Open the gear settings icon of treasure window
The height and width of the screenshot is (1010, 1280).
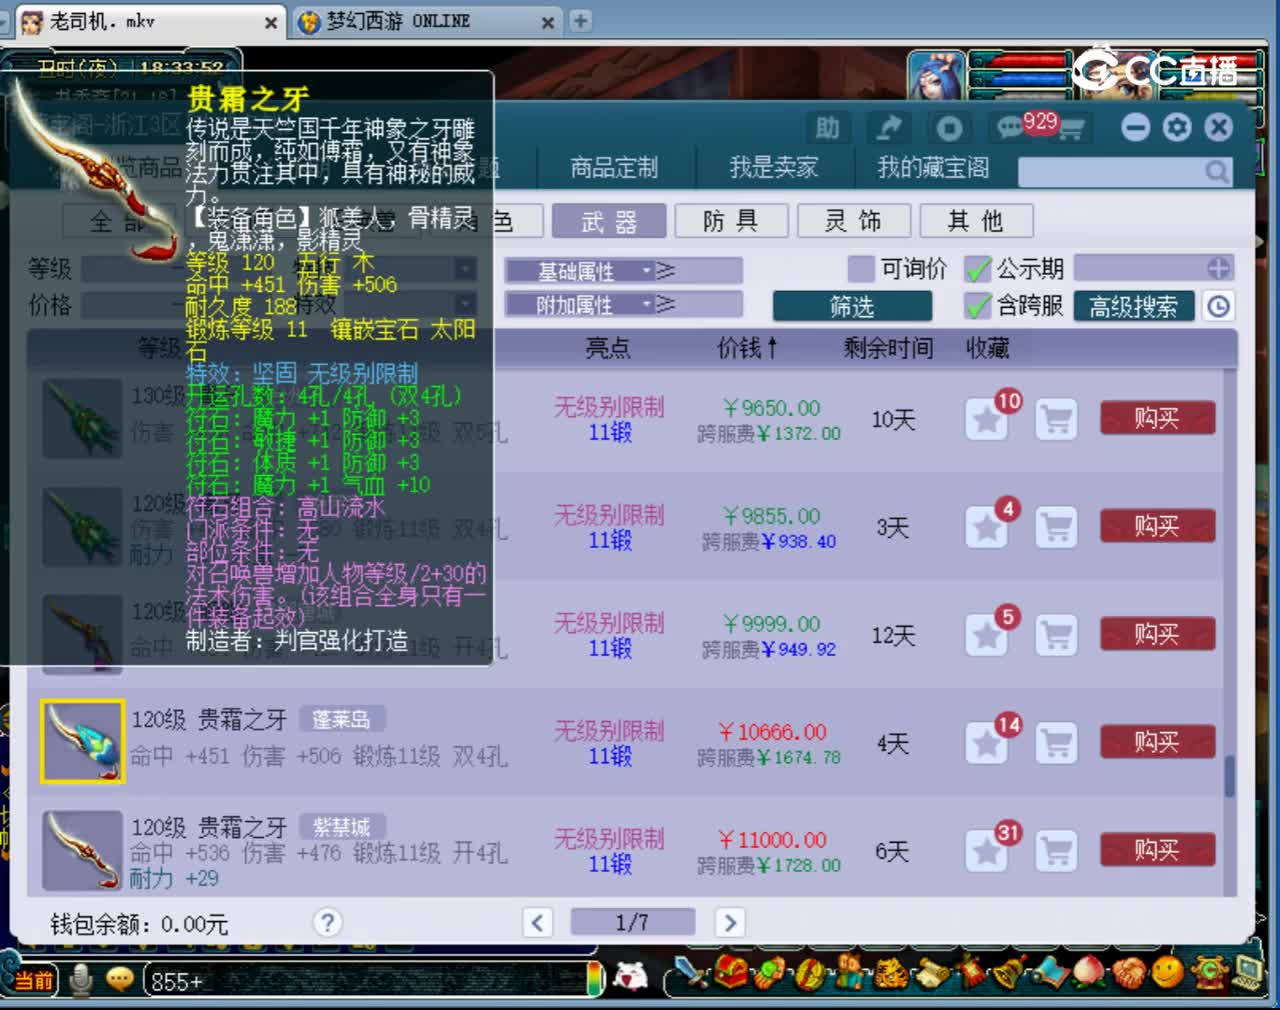click(x=1177, y=127)
